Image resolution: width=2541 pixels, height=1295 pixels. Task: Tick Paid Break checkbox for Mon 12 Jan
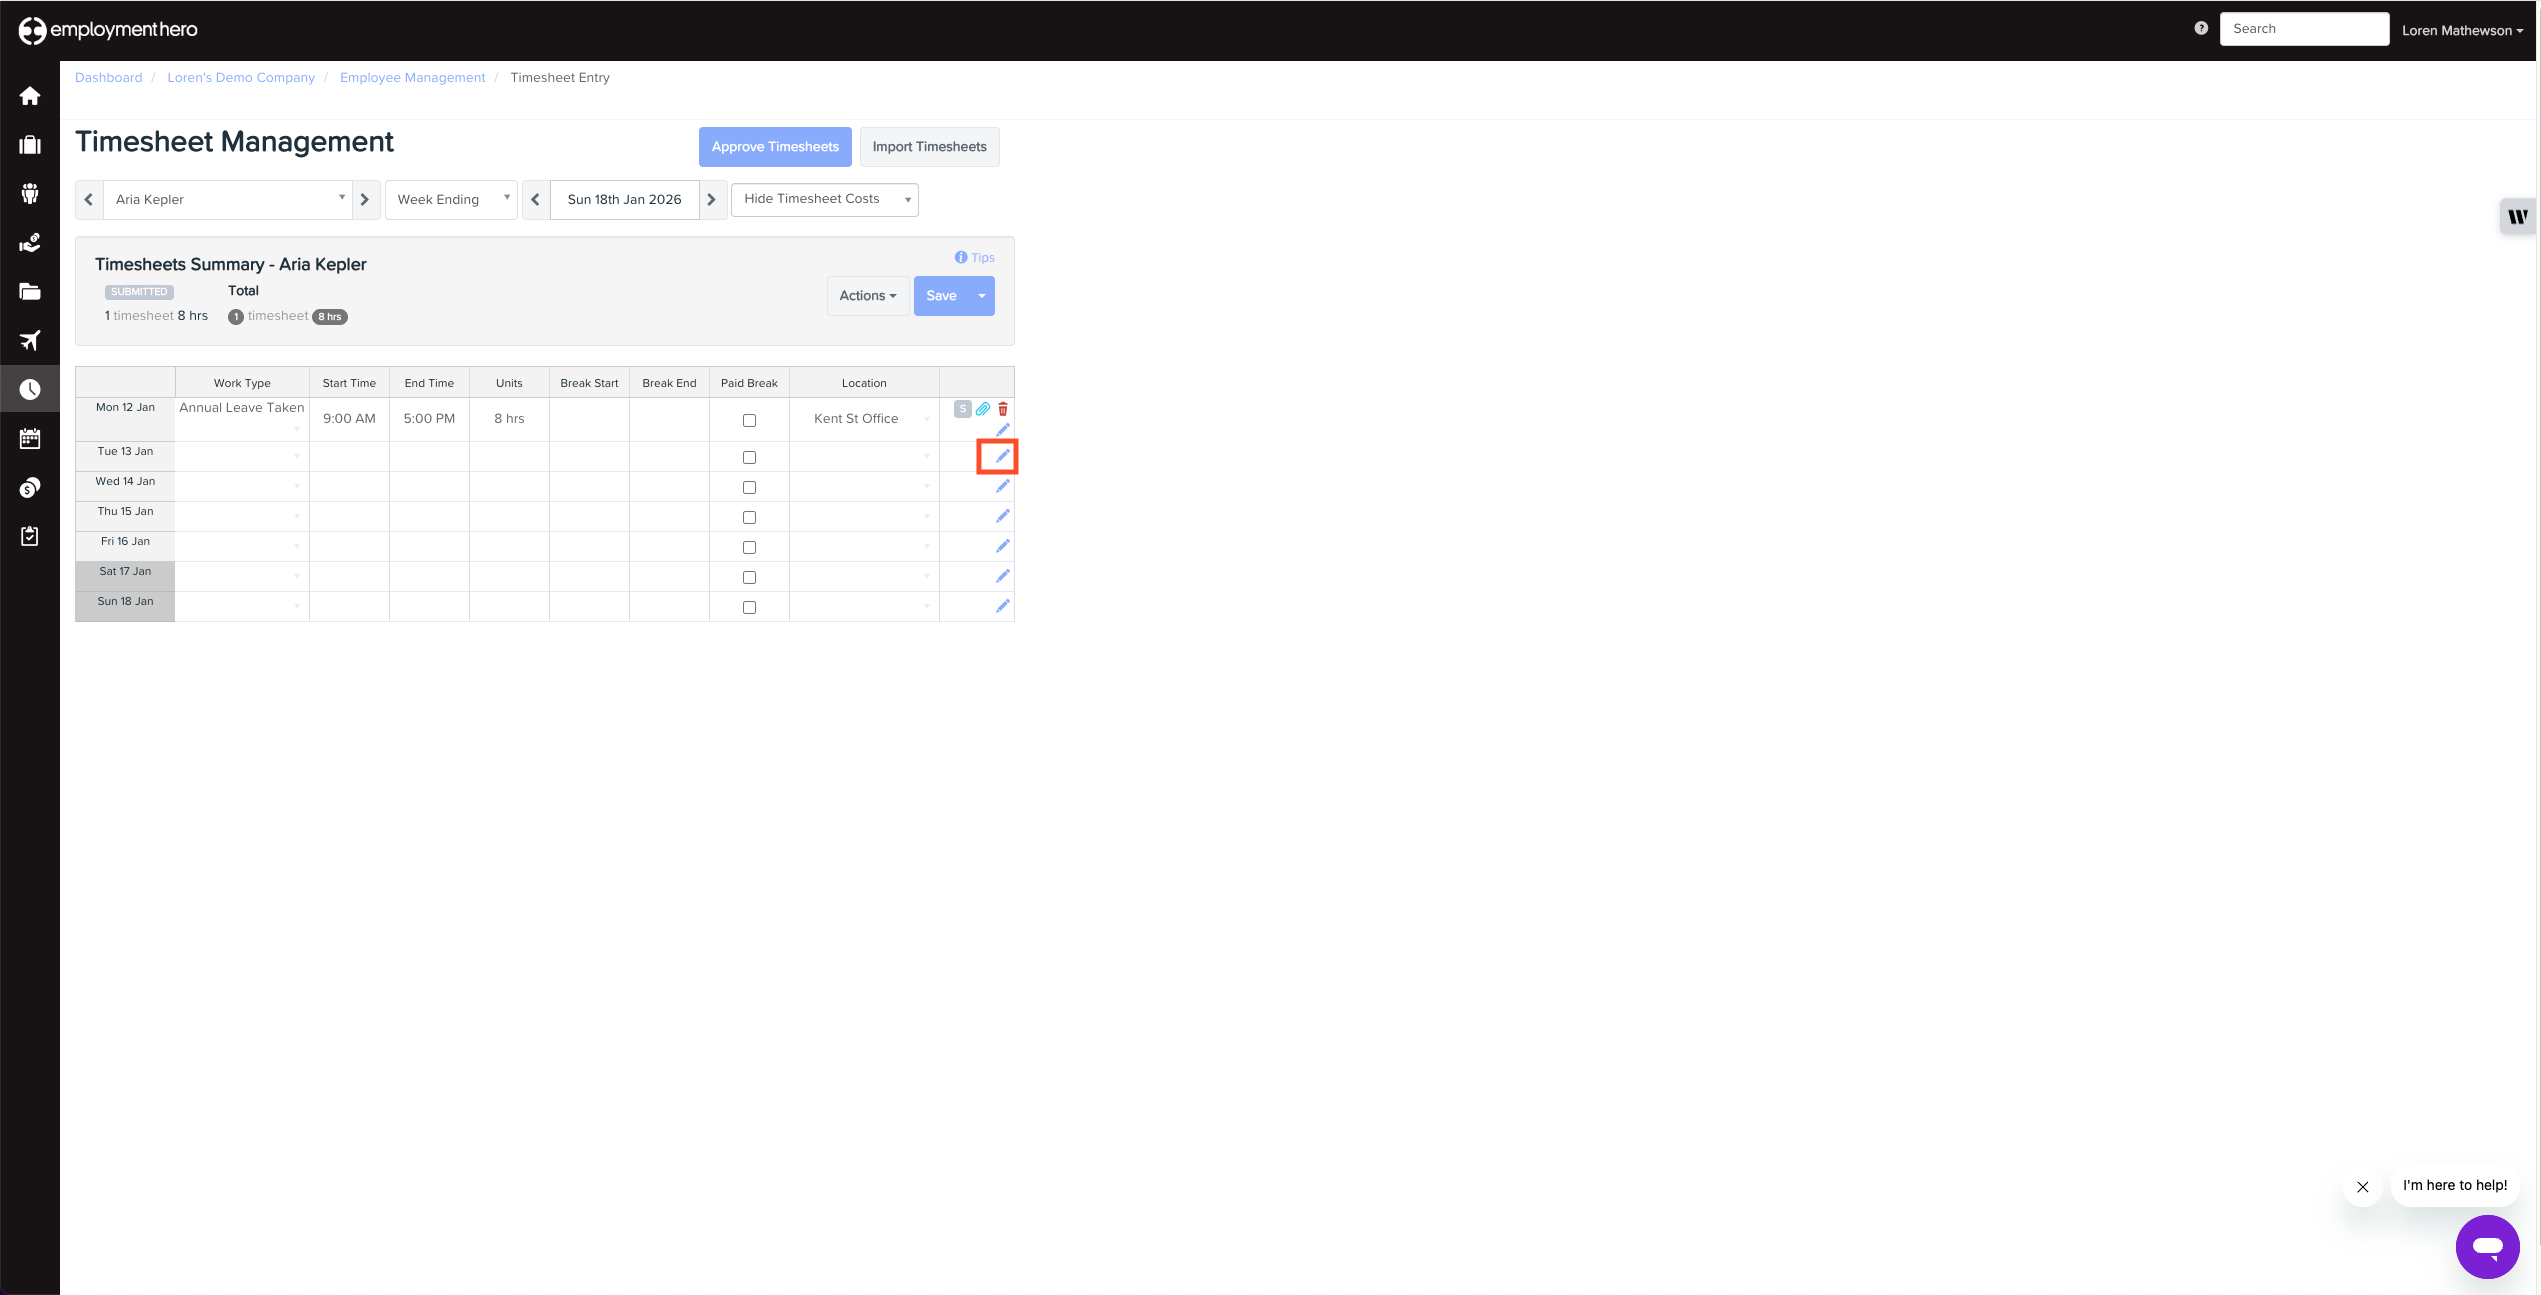[x=749, y=421]
